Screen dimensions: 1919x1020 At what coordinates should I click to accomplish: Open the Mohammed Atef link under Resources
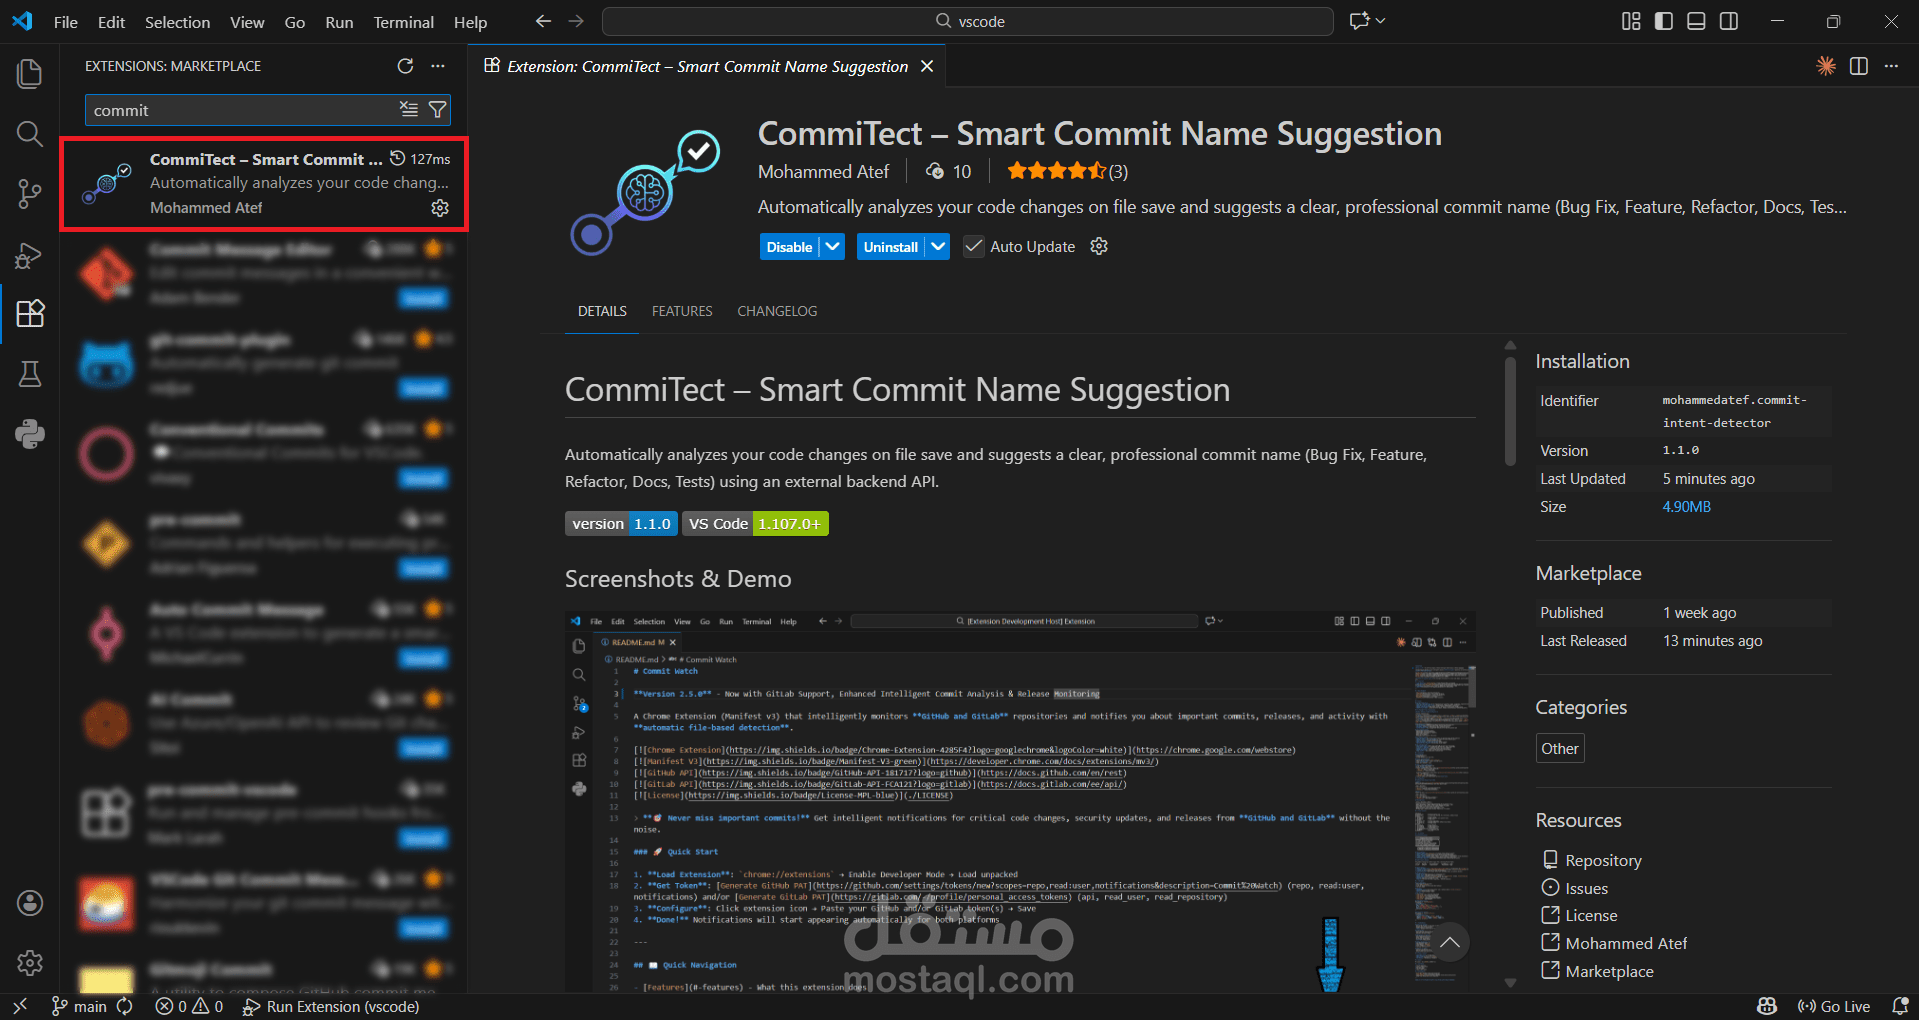pyautogui.click(x=1625, y=943)
